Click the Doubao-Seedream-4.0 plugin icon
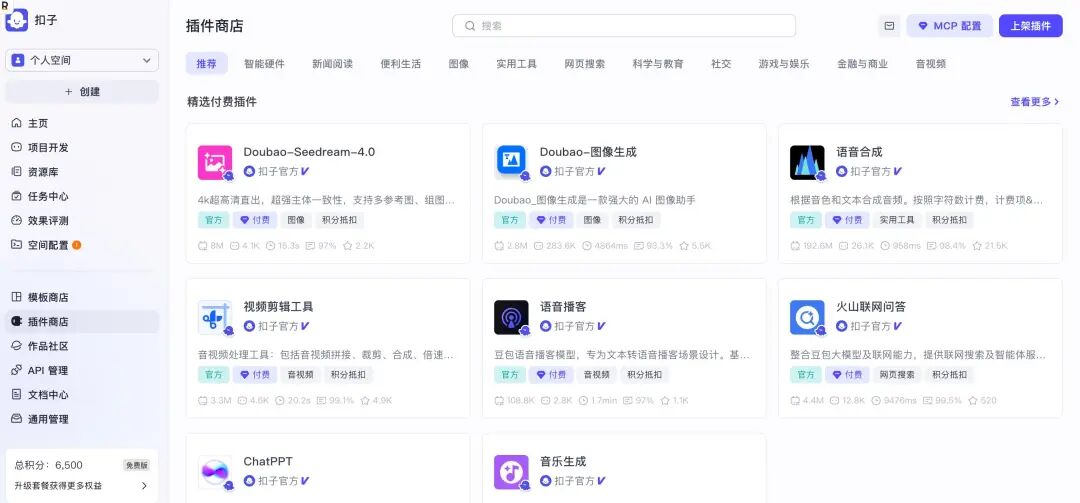Screen dimensions: 1080x503 (215, 163)
